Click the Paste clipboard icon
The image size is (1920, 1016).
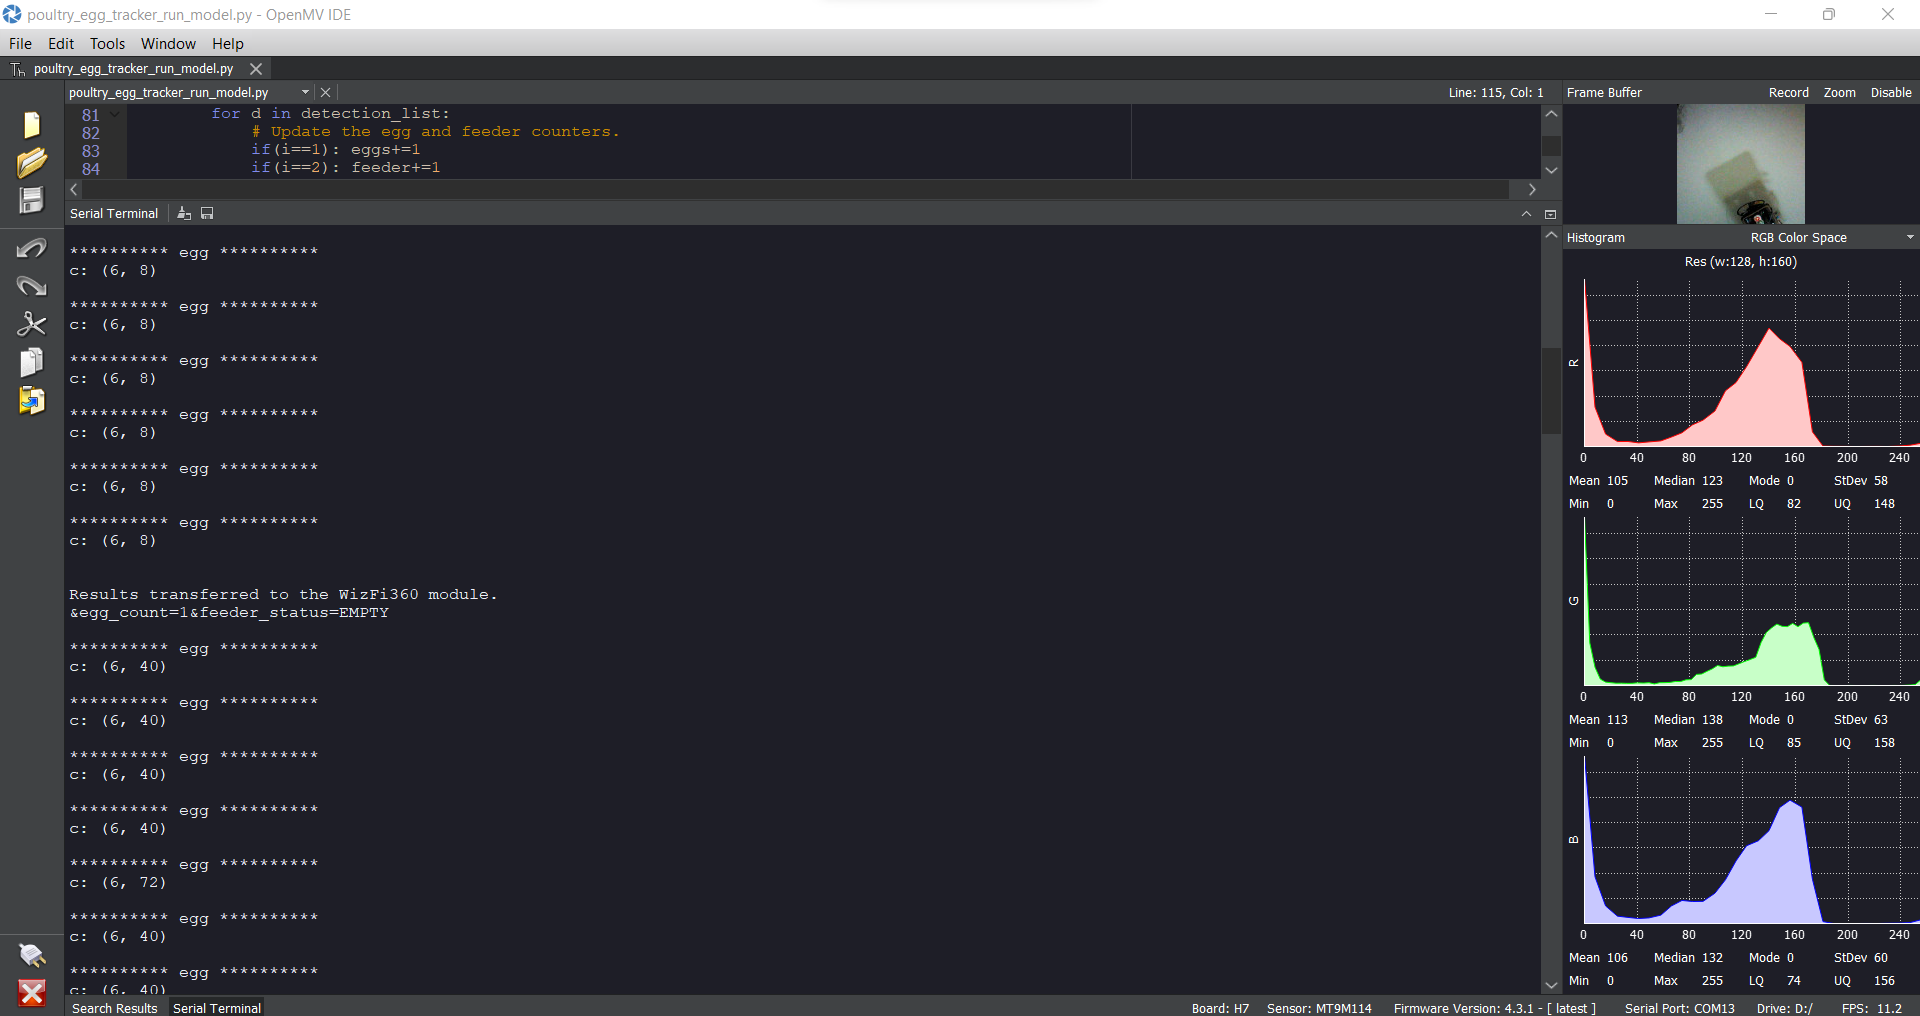click(x=32, y=400)
